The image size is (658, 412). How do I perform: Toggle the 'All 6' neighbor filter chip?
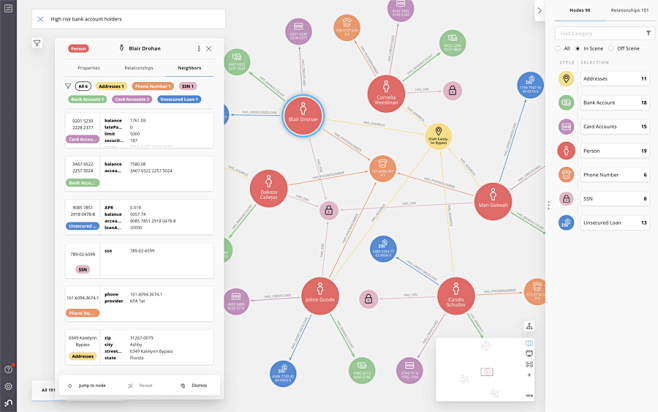pyautogui.click(x=83, y=86)
